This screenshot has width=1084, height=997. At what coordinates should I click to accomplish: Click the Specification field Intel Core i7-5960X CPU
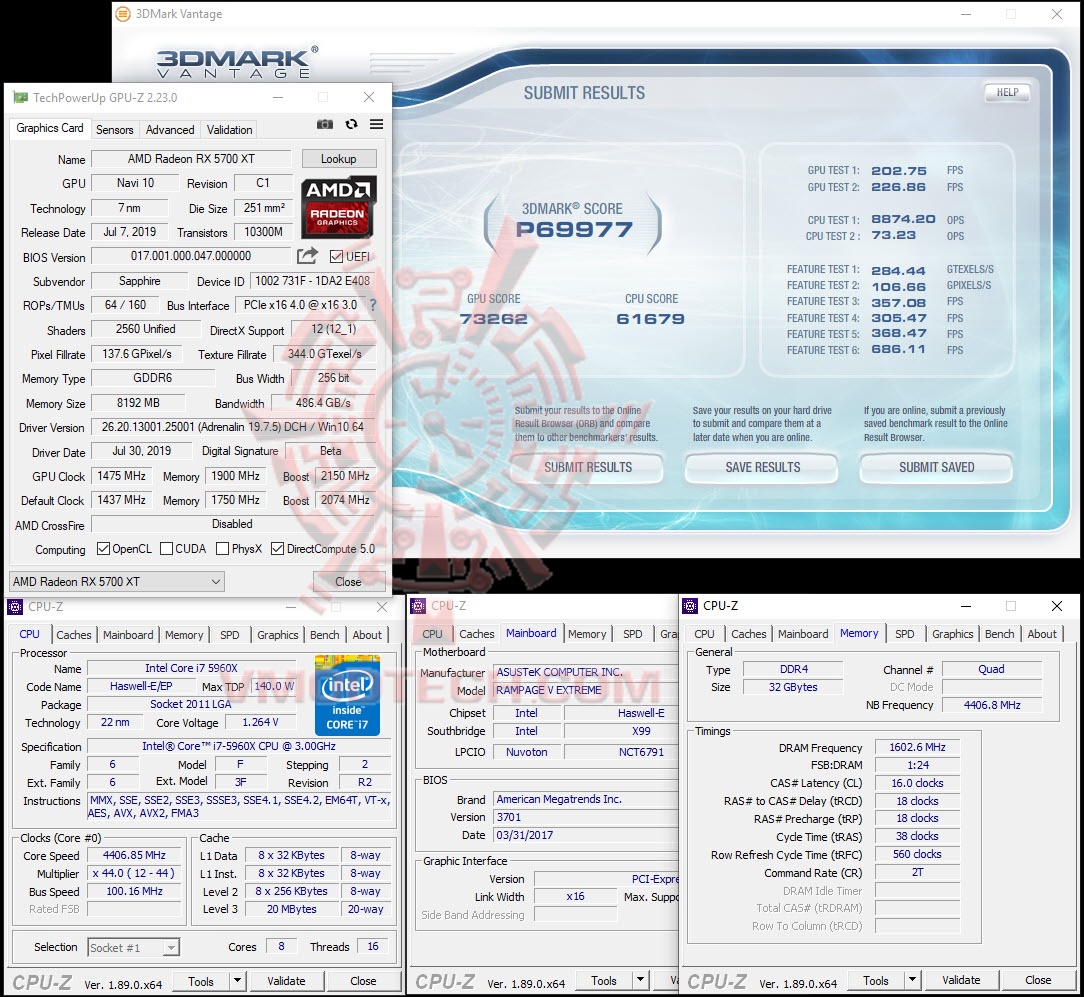[239, 747]
